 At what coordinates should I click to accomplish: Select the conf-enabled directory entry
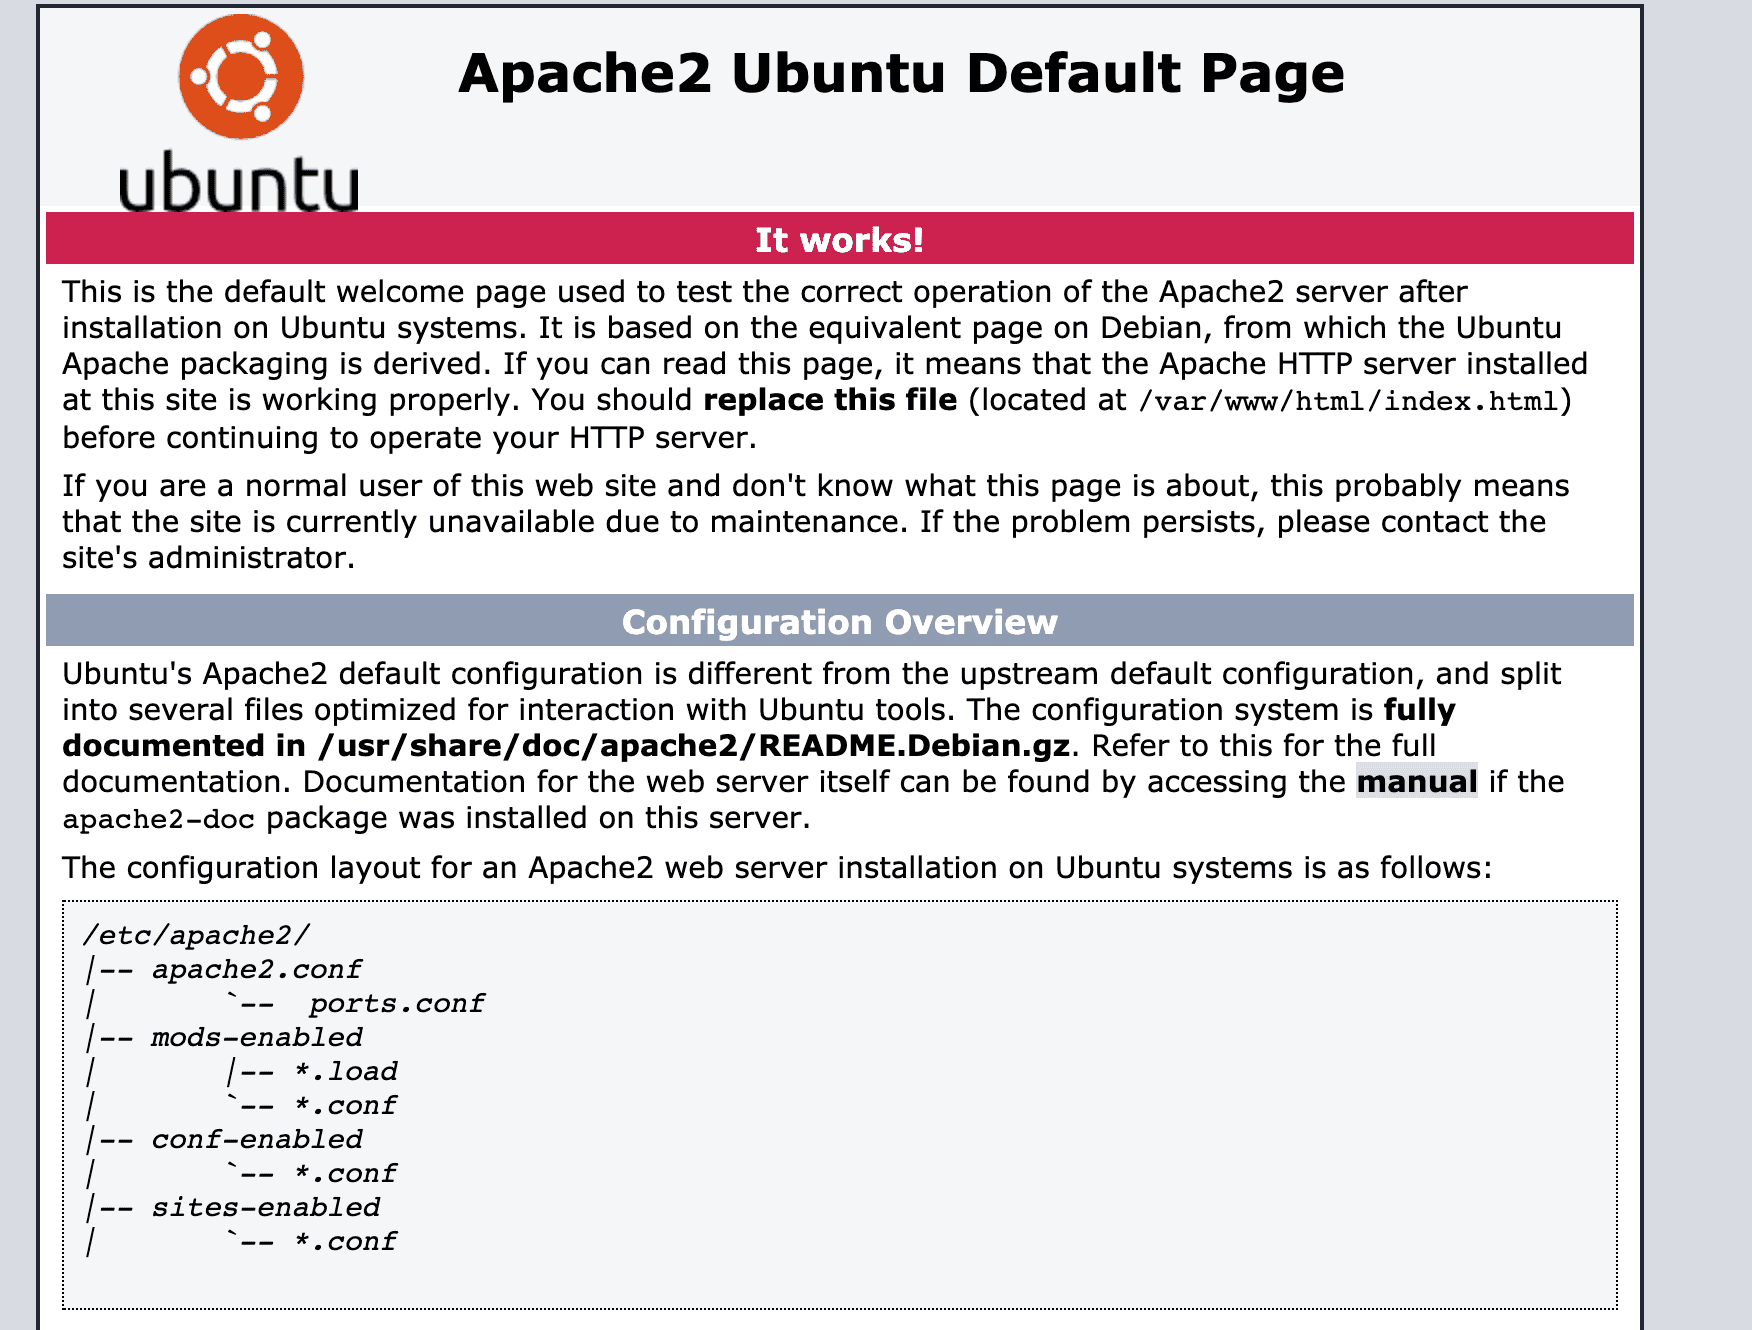click(256, 1139)
